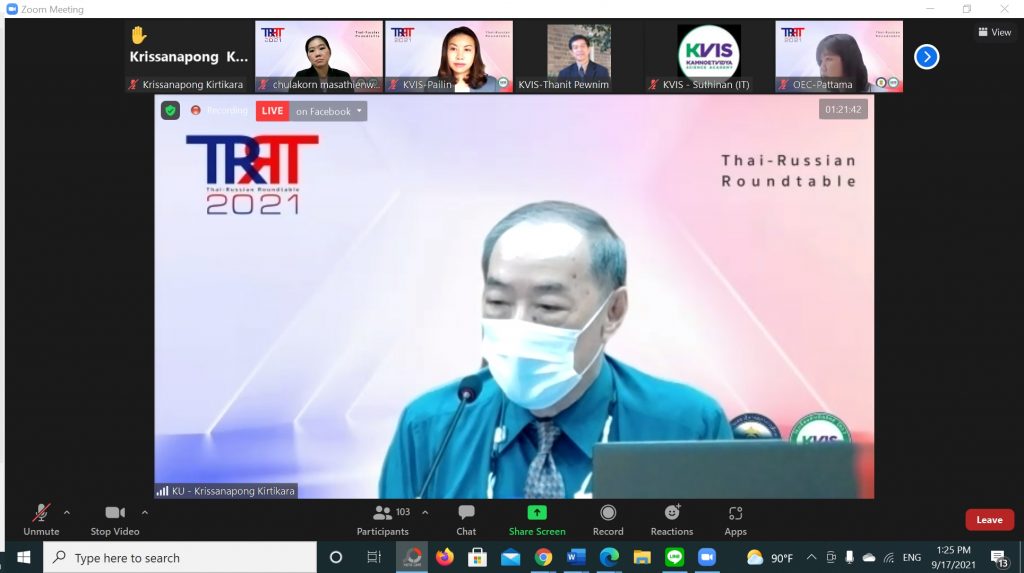Open the Participants panel
Viewport: 1024px width, 573px height.
[x=383, y=520]
